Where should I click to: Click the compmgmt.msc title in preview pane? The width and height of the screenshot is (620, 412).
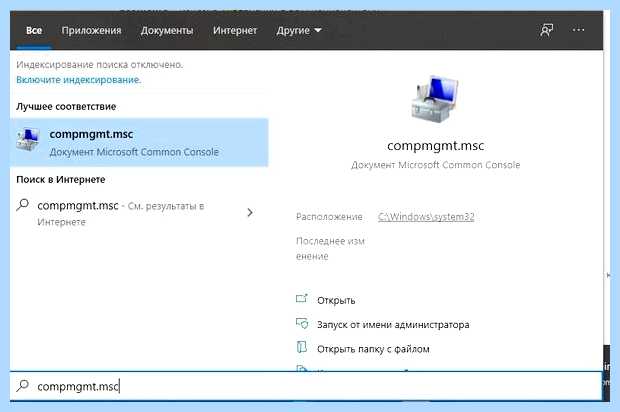(435, 146)
